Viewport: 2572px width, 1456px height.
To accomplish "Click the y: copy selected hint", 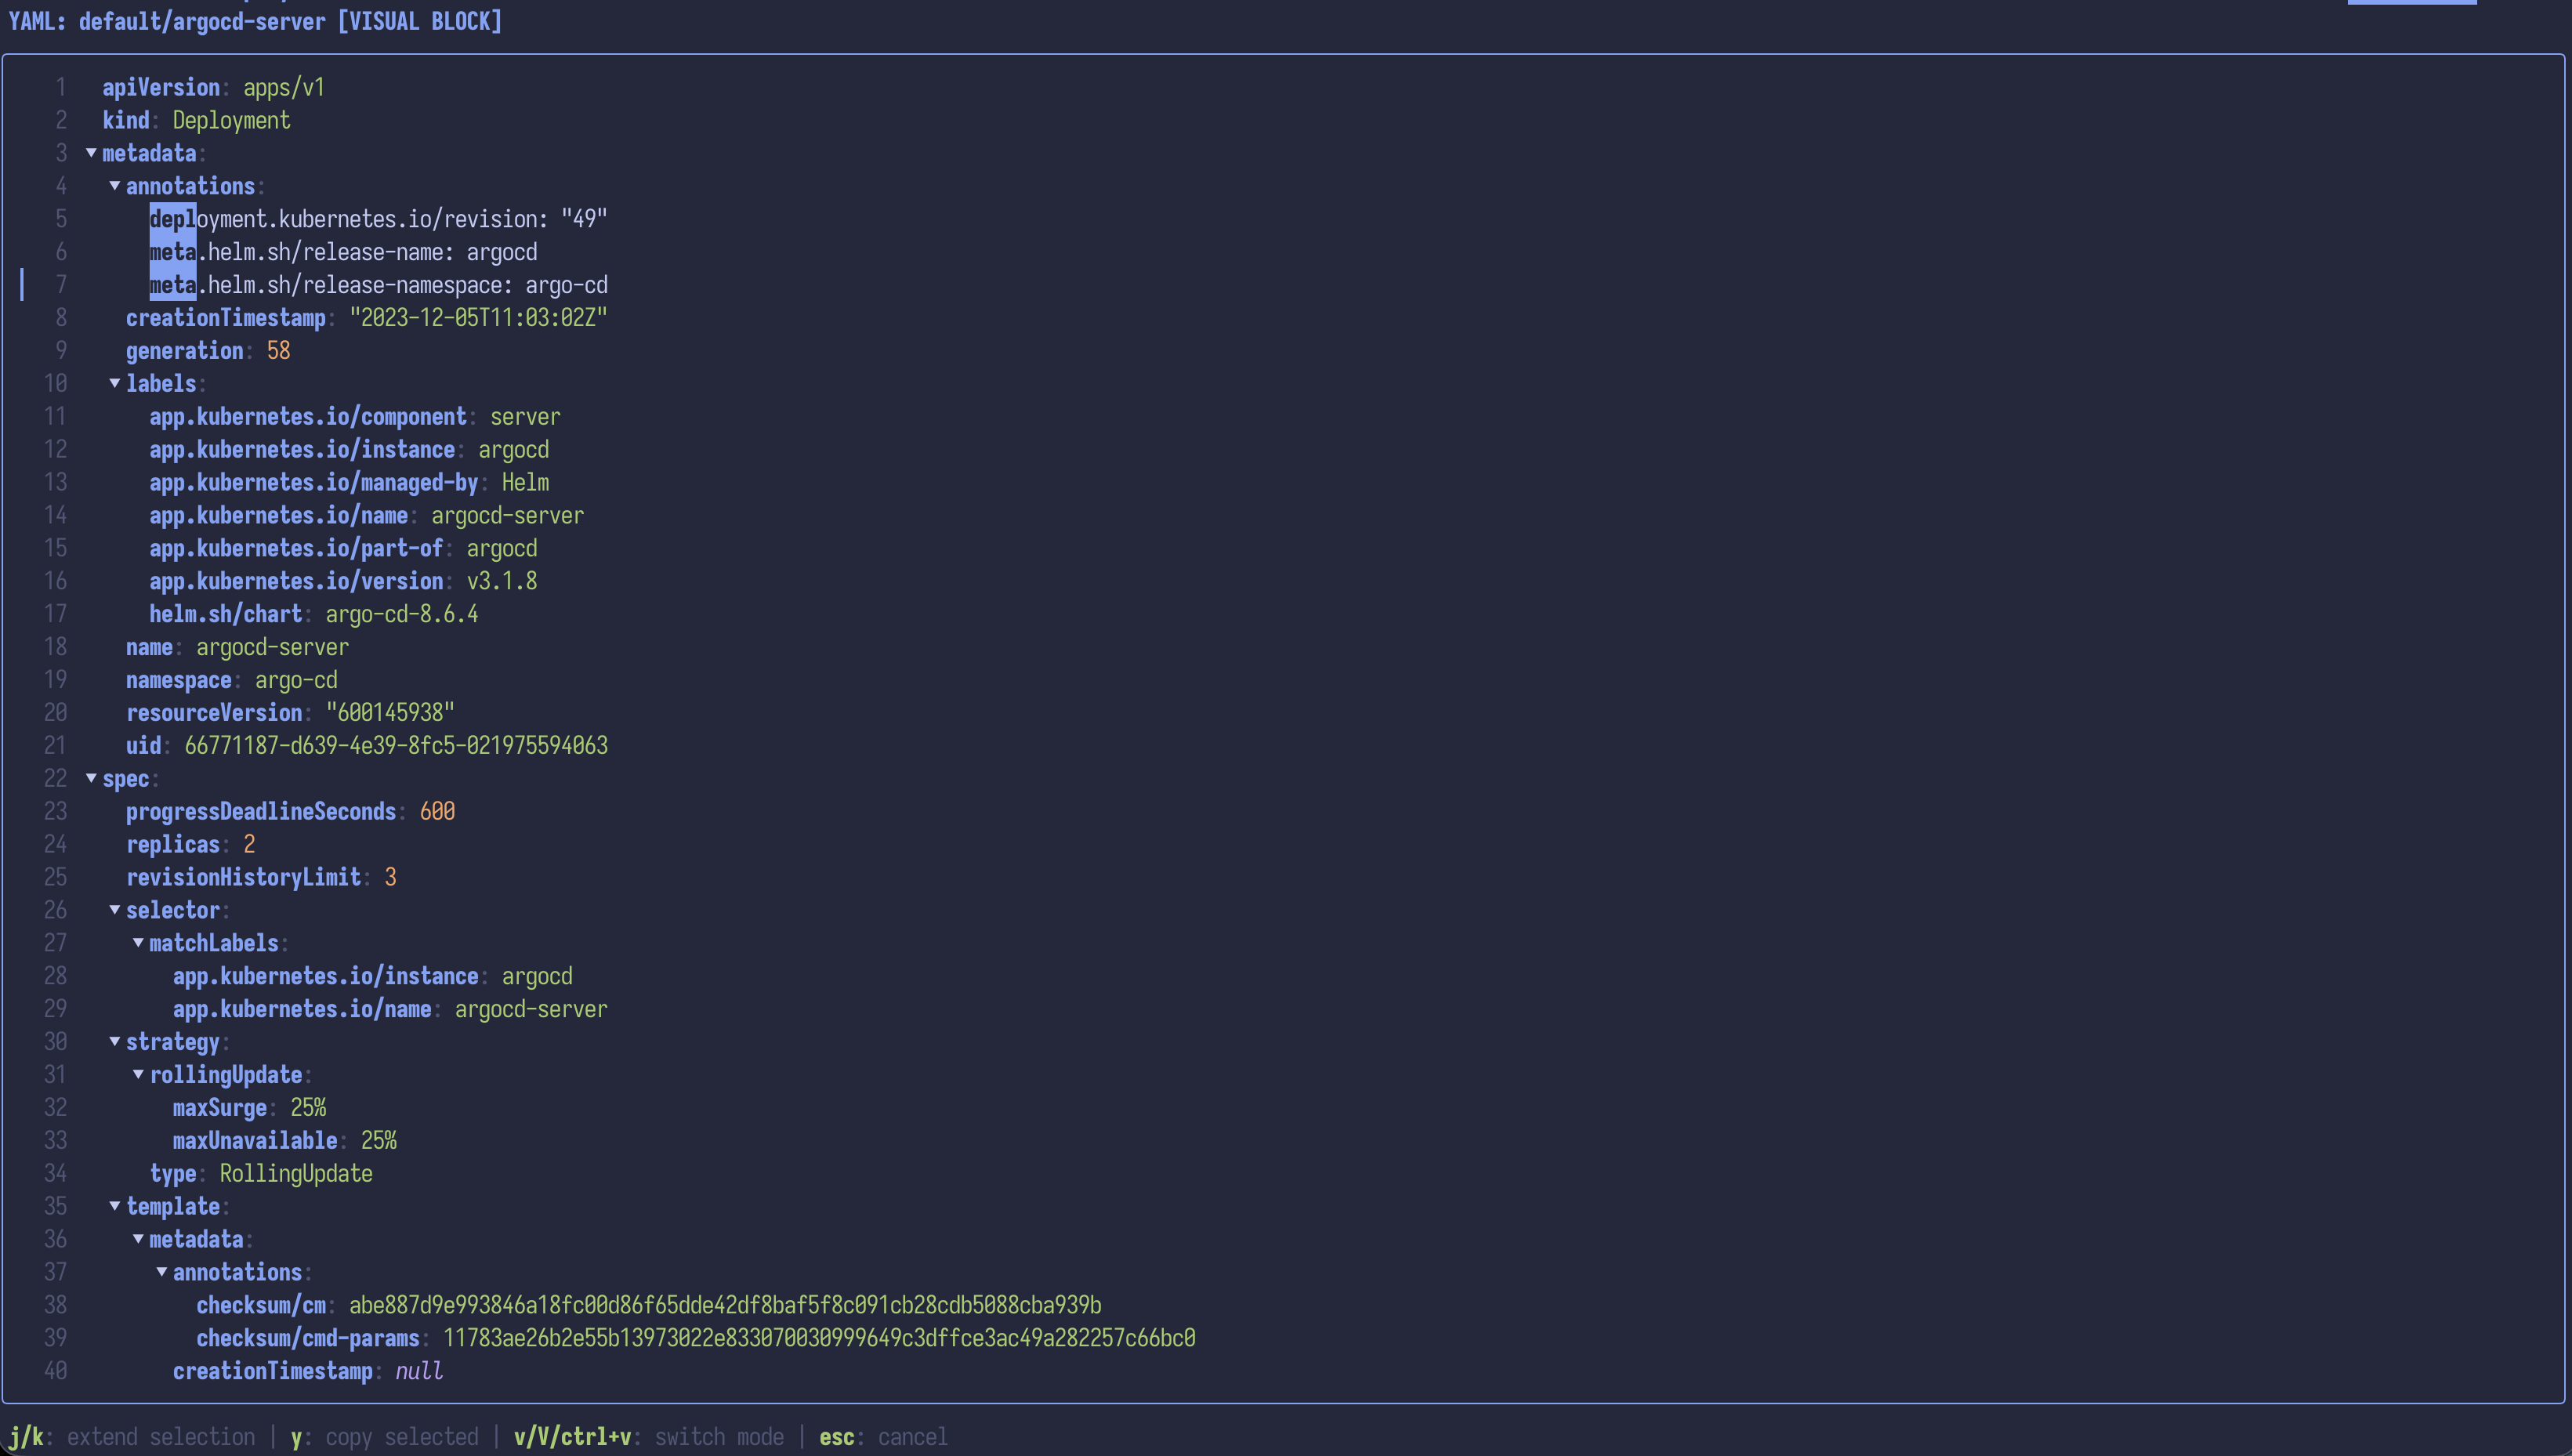I will (384, 1436).
